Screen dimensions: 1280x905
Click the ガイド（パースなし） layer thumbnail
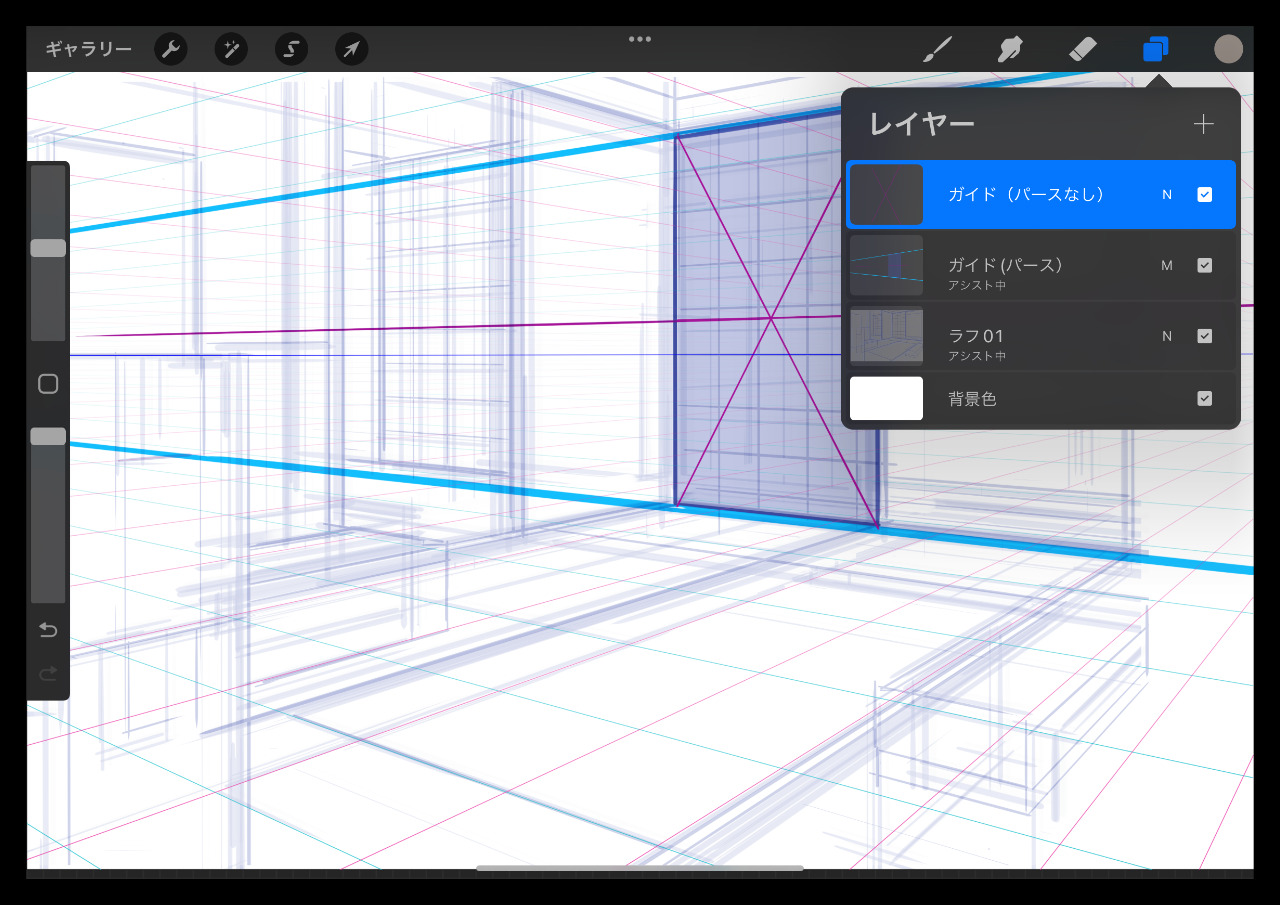click(886, 195)
